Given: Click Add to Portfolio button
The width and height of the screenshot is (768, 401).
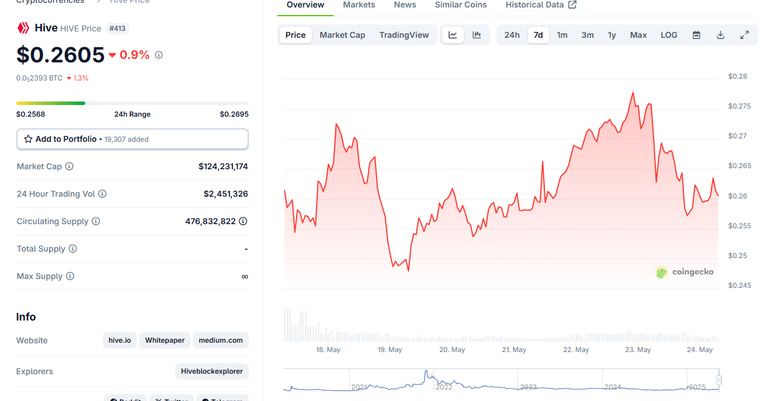Looking at the screenshot, I should (x=132, y=139).
